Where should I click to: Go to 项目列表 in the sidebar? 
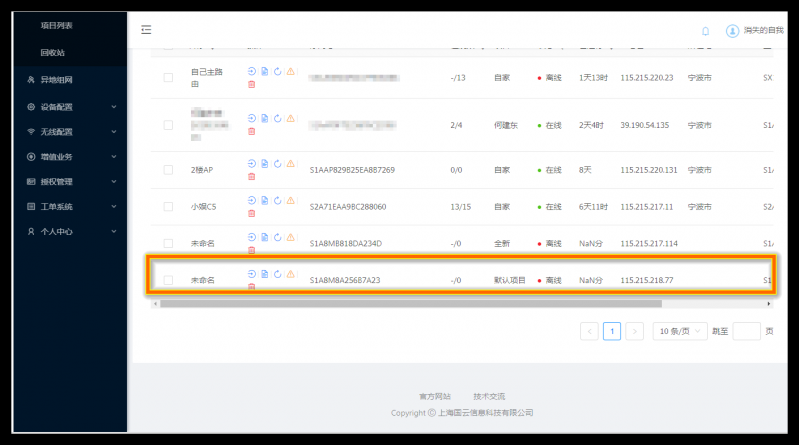click(x=57, y=25)
